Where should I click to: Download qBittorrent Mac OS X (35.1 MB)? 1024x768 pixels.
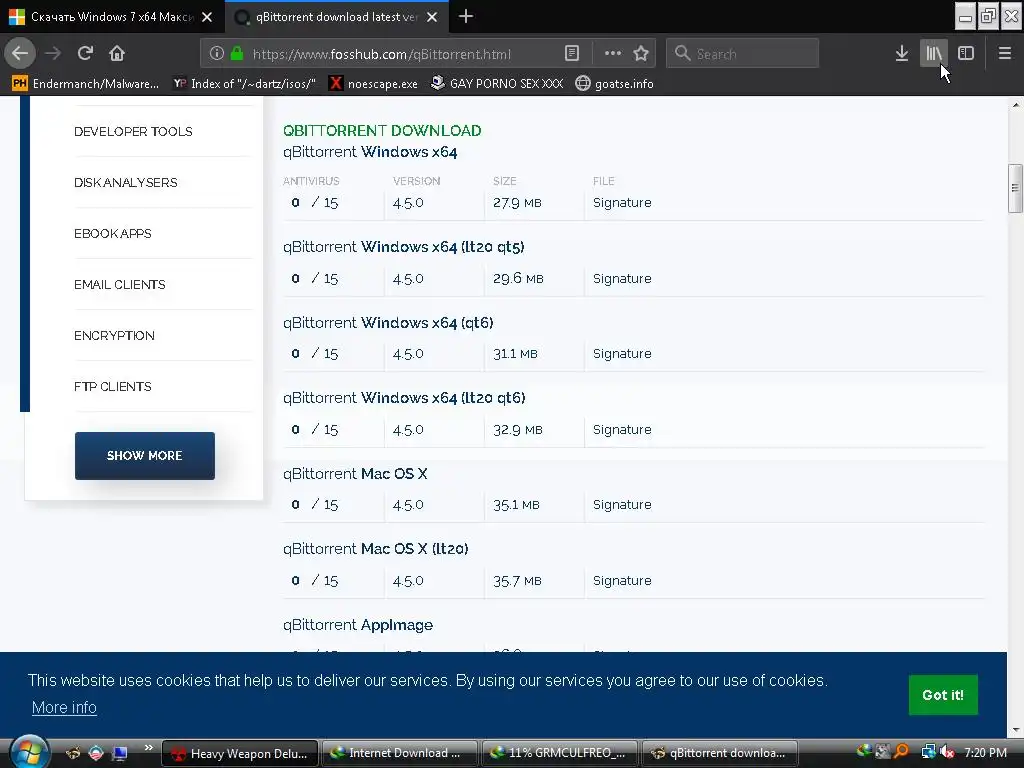coord(355,473)
